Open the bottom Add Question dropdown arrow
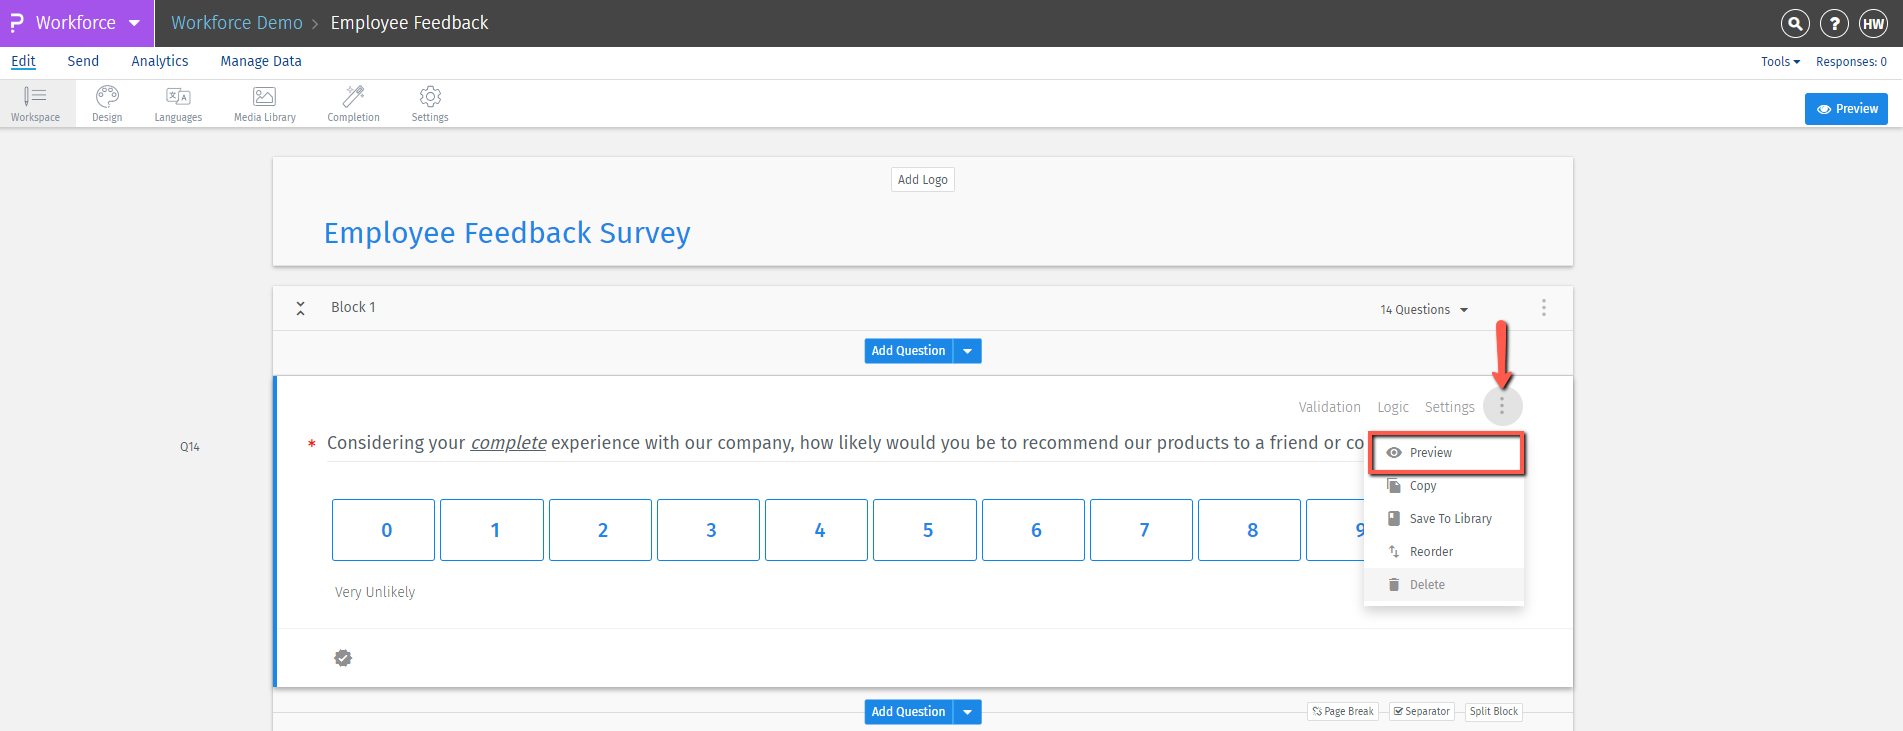1903x731 pixels. click(x=967, y=712)
